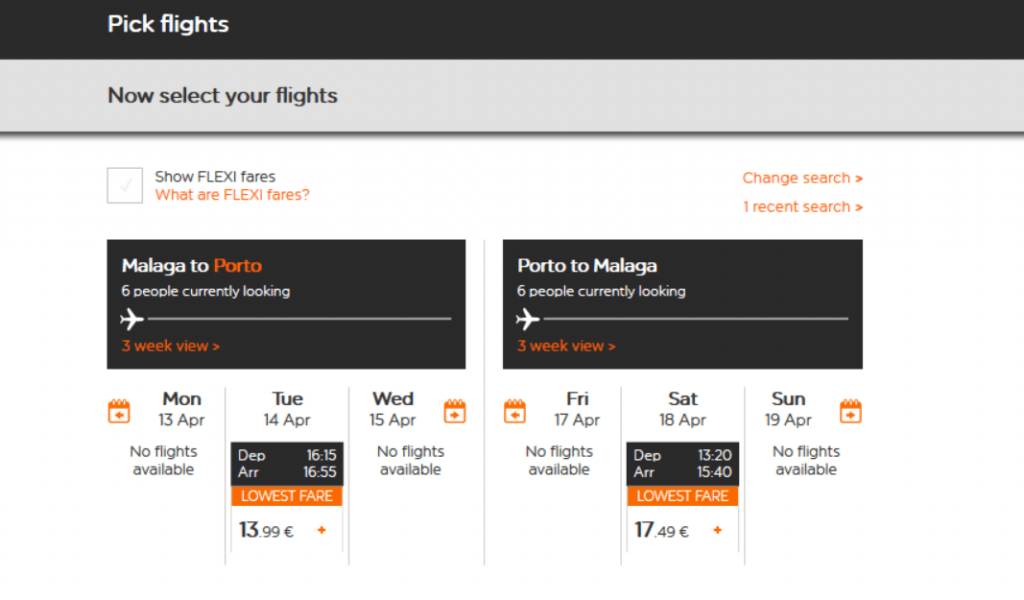
Task: Open What are FLEXI fares? link
Action: 232,195
